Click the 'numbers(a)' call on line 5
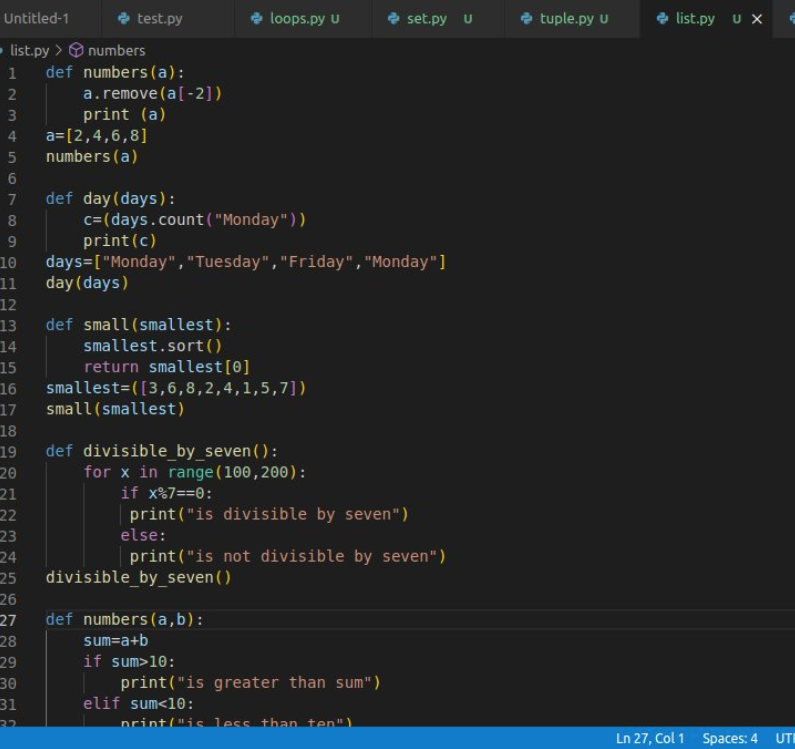This screenshot has height=749, width=795. tap(92, 156)
